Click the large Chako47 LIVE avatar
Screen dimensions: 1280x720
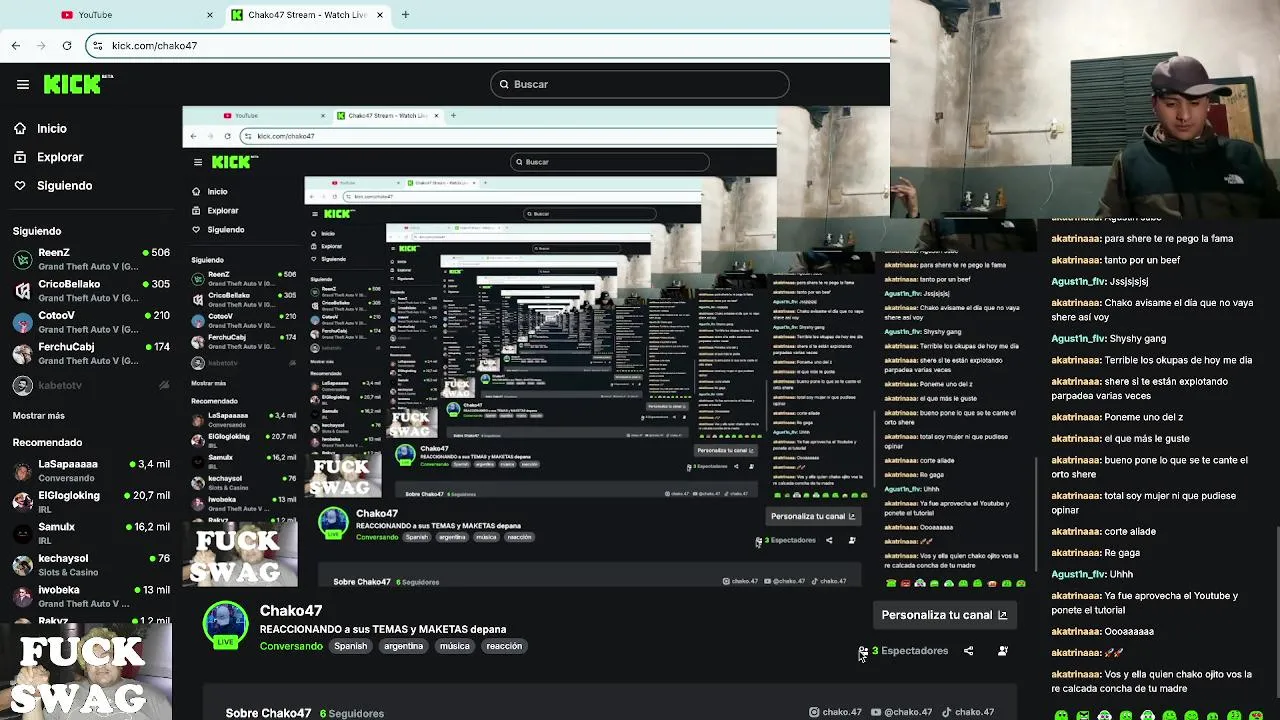point(226,626)
